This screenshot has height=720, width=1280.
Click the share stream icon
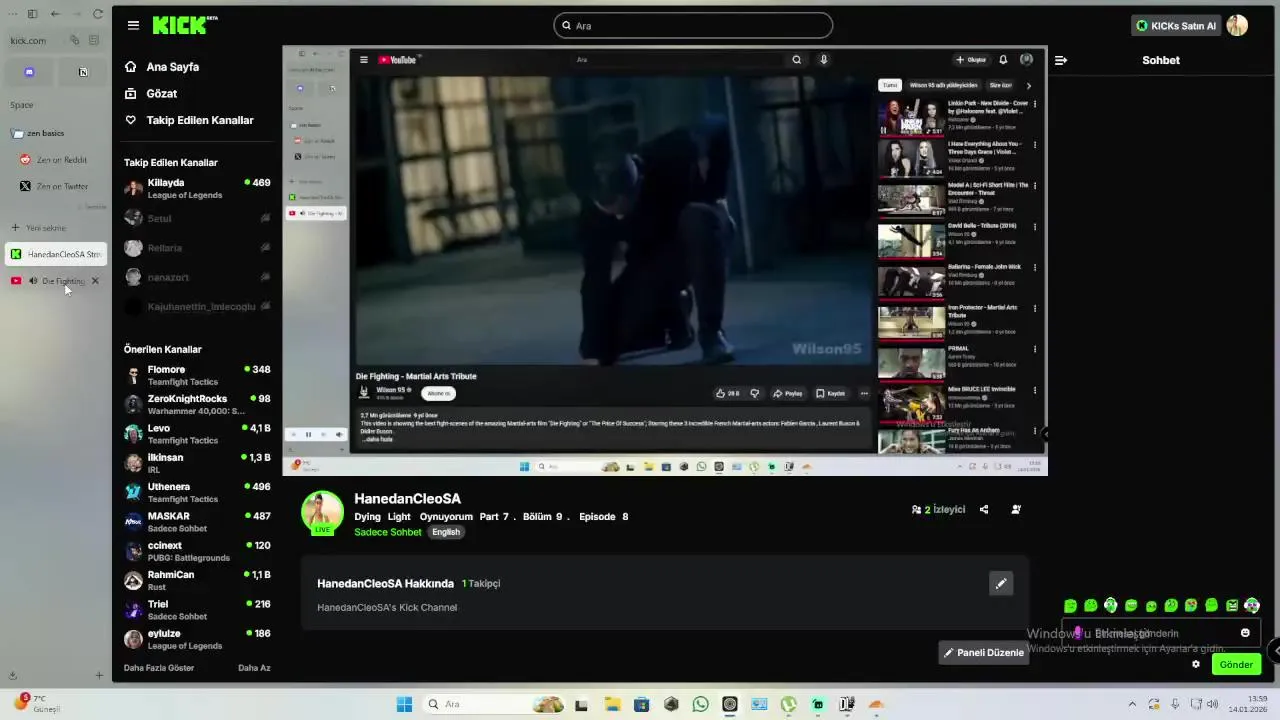984,509
